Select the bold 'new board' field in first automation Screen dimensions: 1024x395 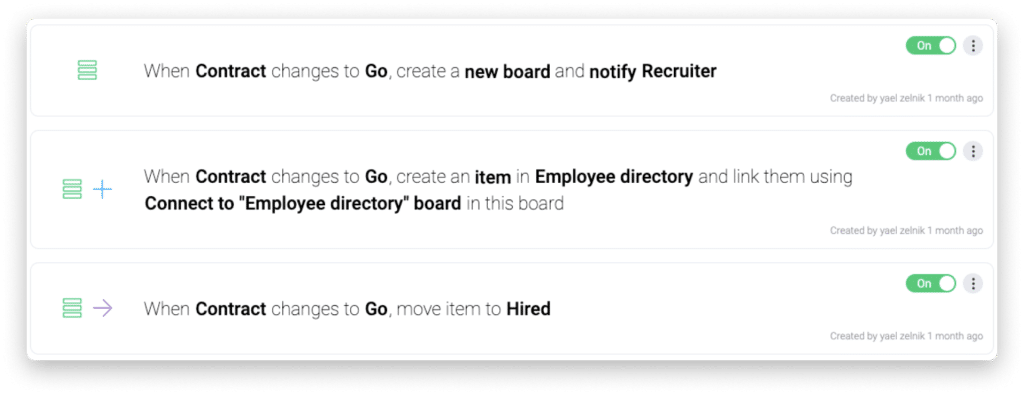click(x=507, y=71)
